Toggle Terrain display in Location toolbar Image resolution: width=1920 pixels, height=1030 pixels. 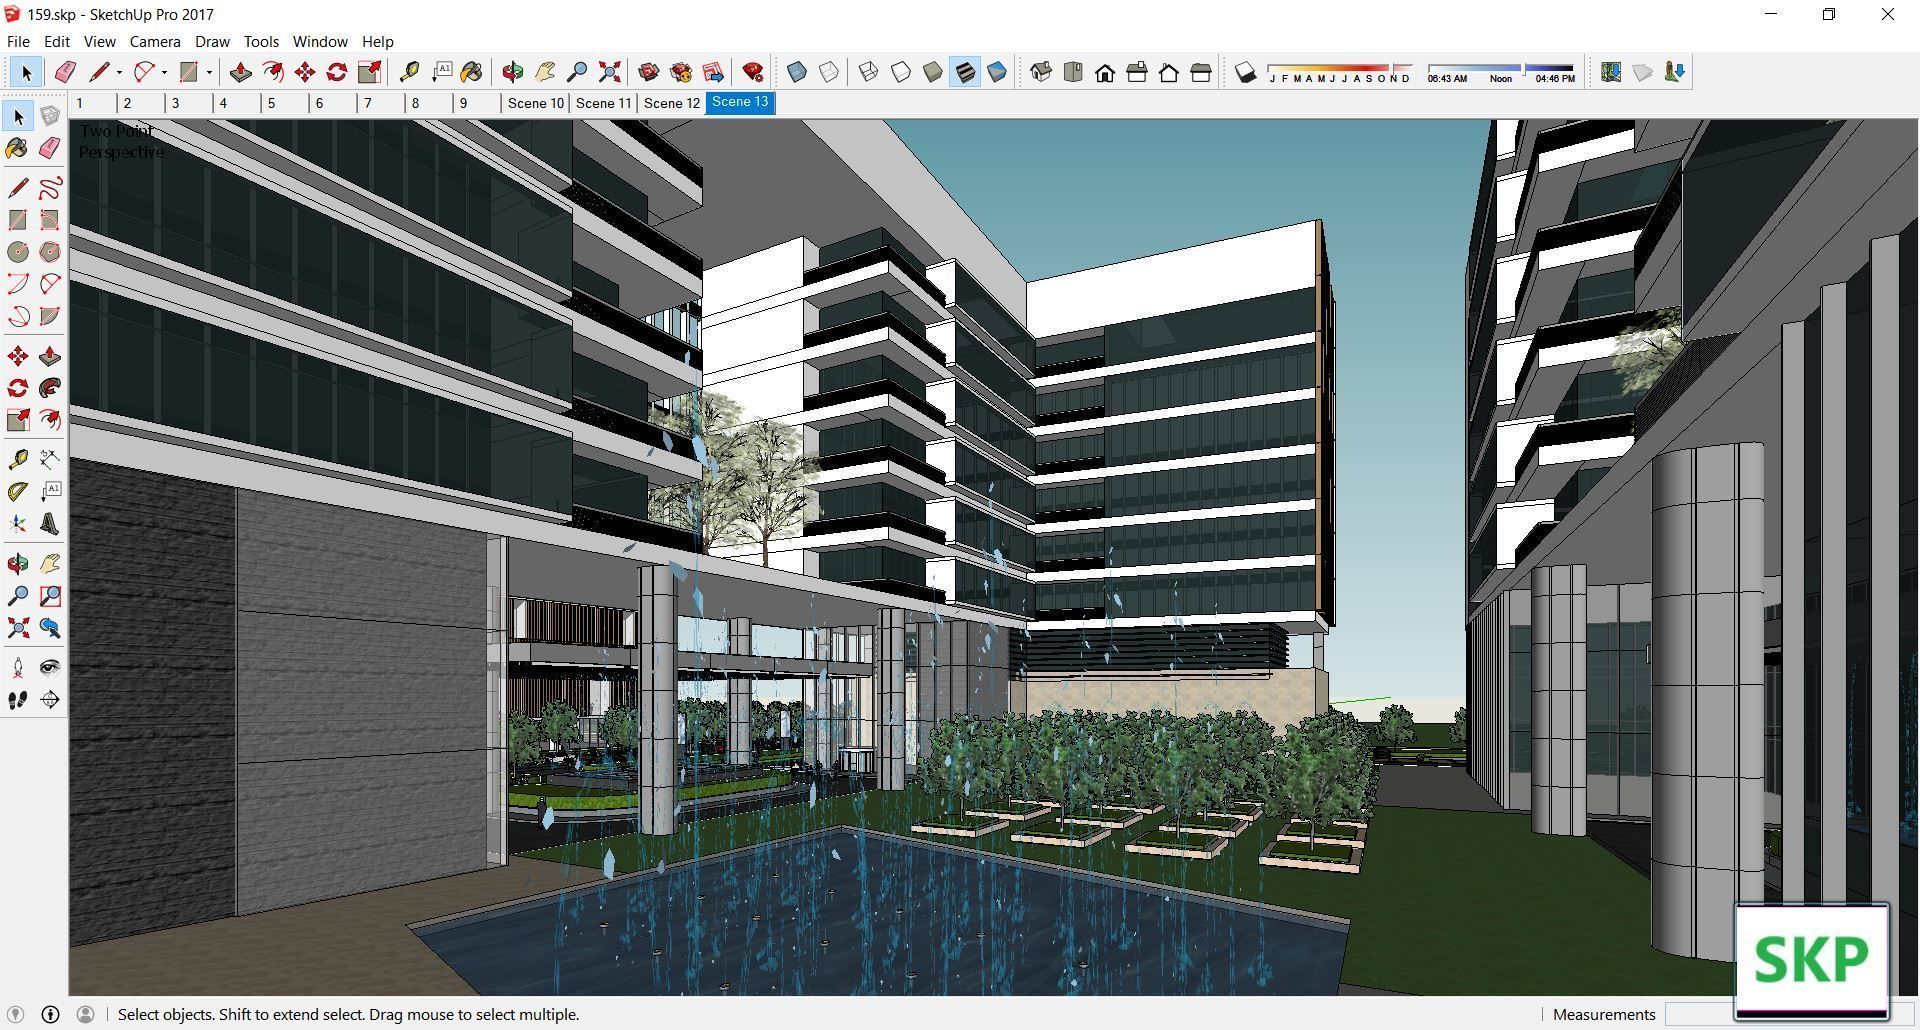[x=1643, y=72]
